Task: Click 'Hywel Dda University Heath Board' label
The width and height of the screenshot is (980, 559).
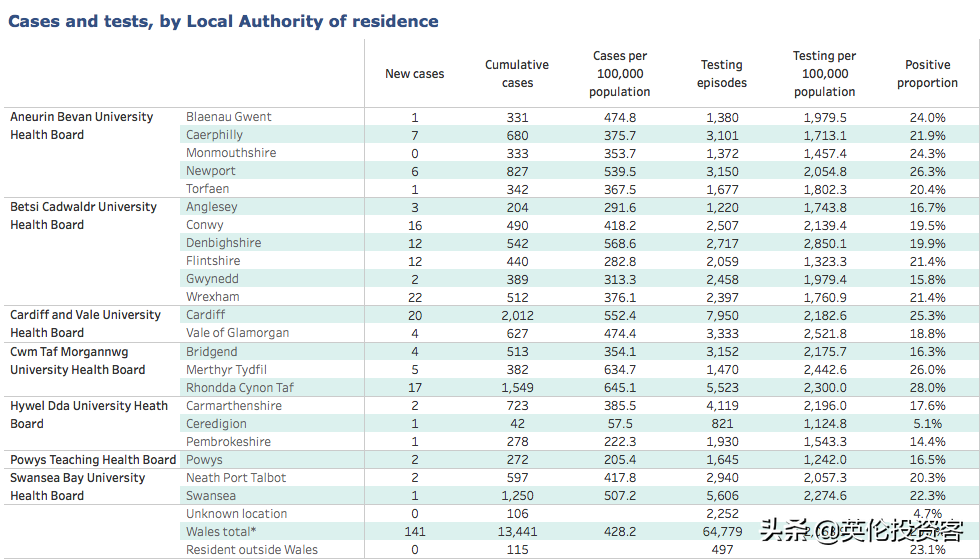Action: pyautogui.click(x=89, y=415)
